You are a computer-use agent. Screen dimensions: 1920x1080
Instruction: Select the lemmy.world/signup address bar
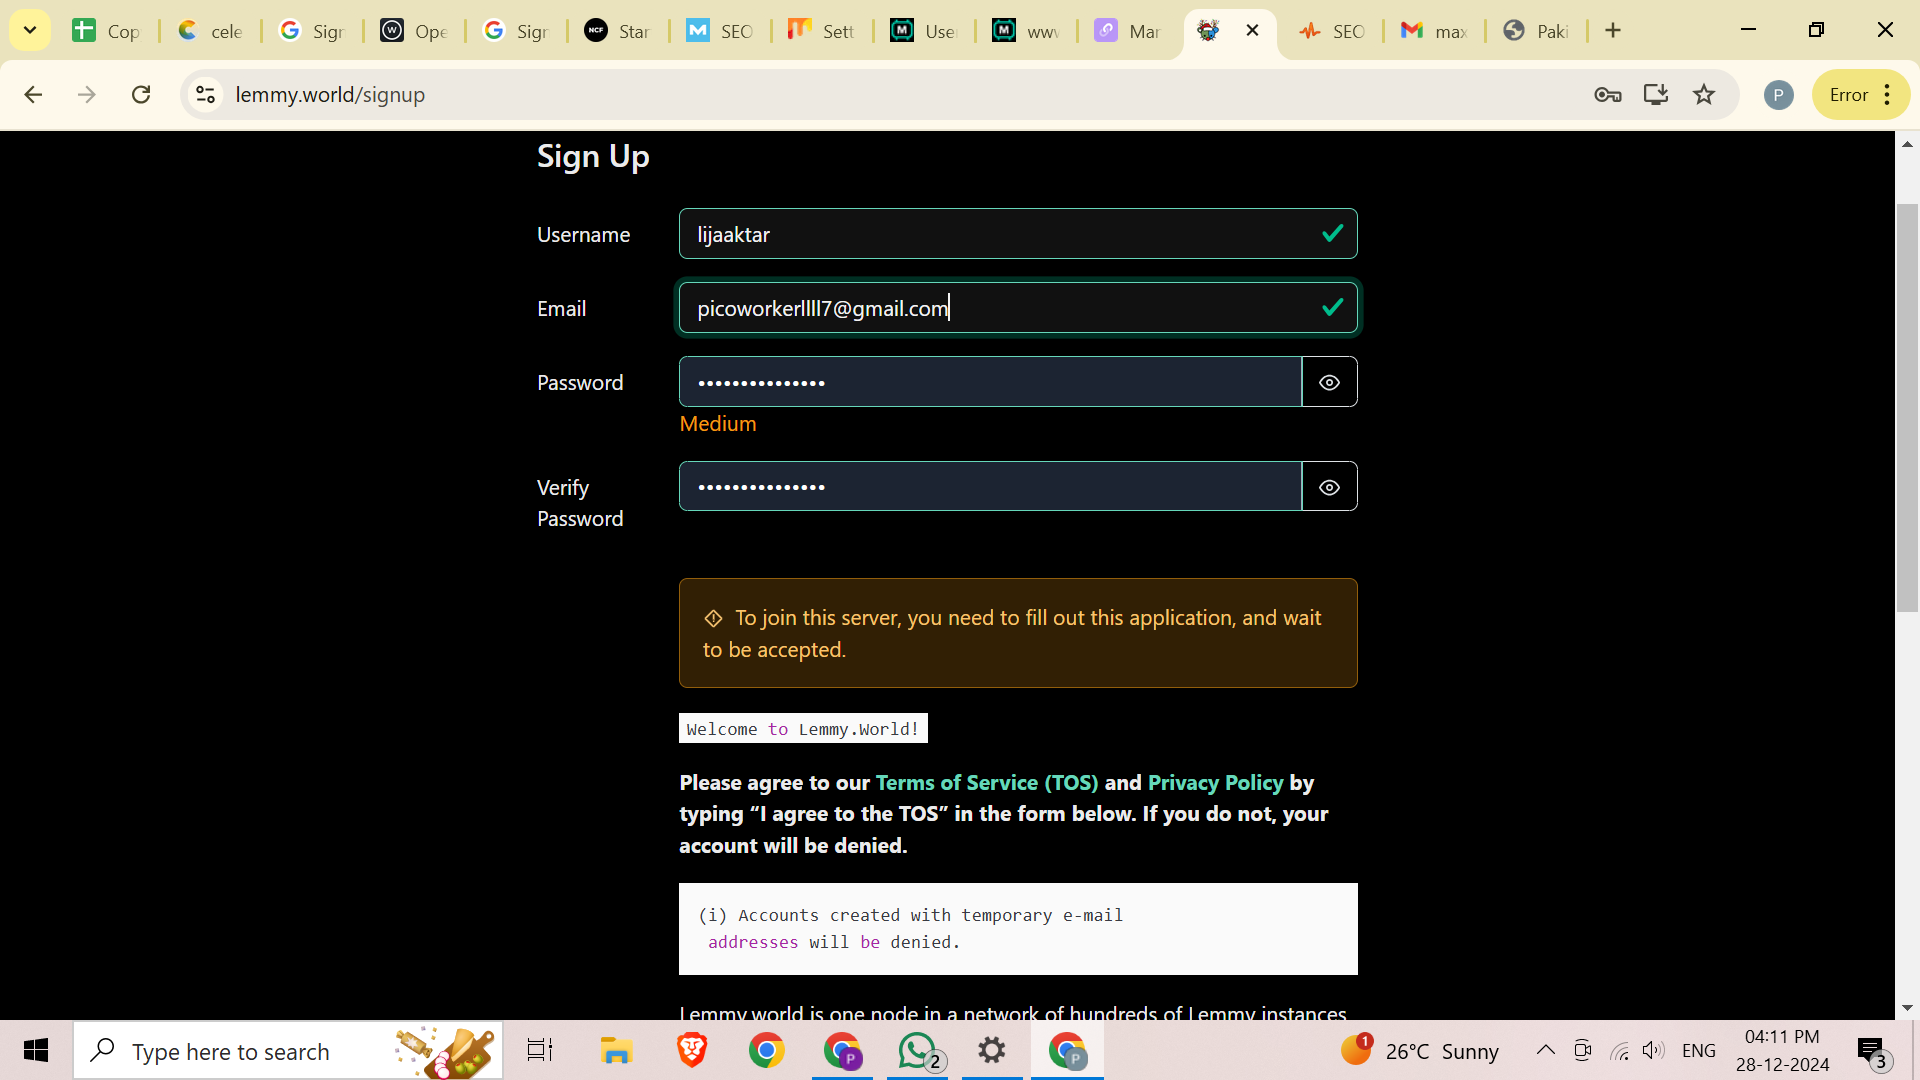[x=330, y=94]
